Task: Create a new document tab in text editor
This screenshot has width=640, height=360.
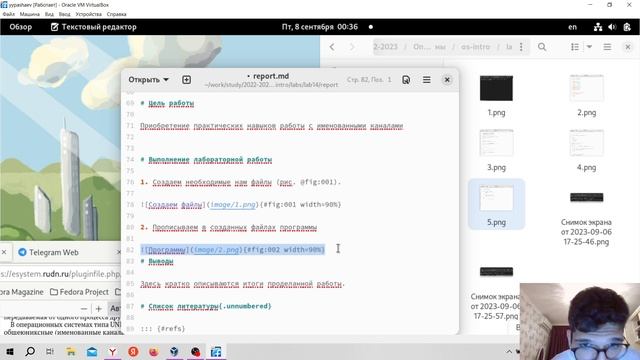Action: (x=187, y=80)
